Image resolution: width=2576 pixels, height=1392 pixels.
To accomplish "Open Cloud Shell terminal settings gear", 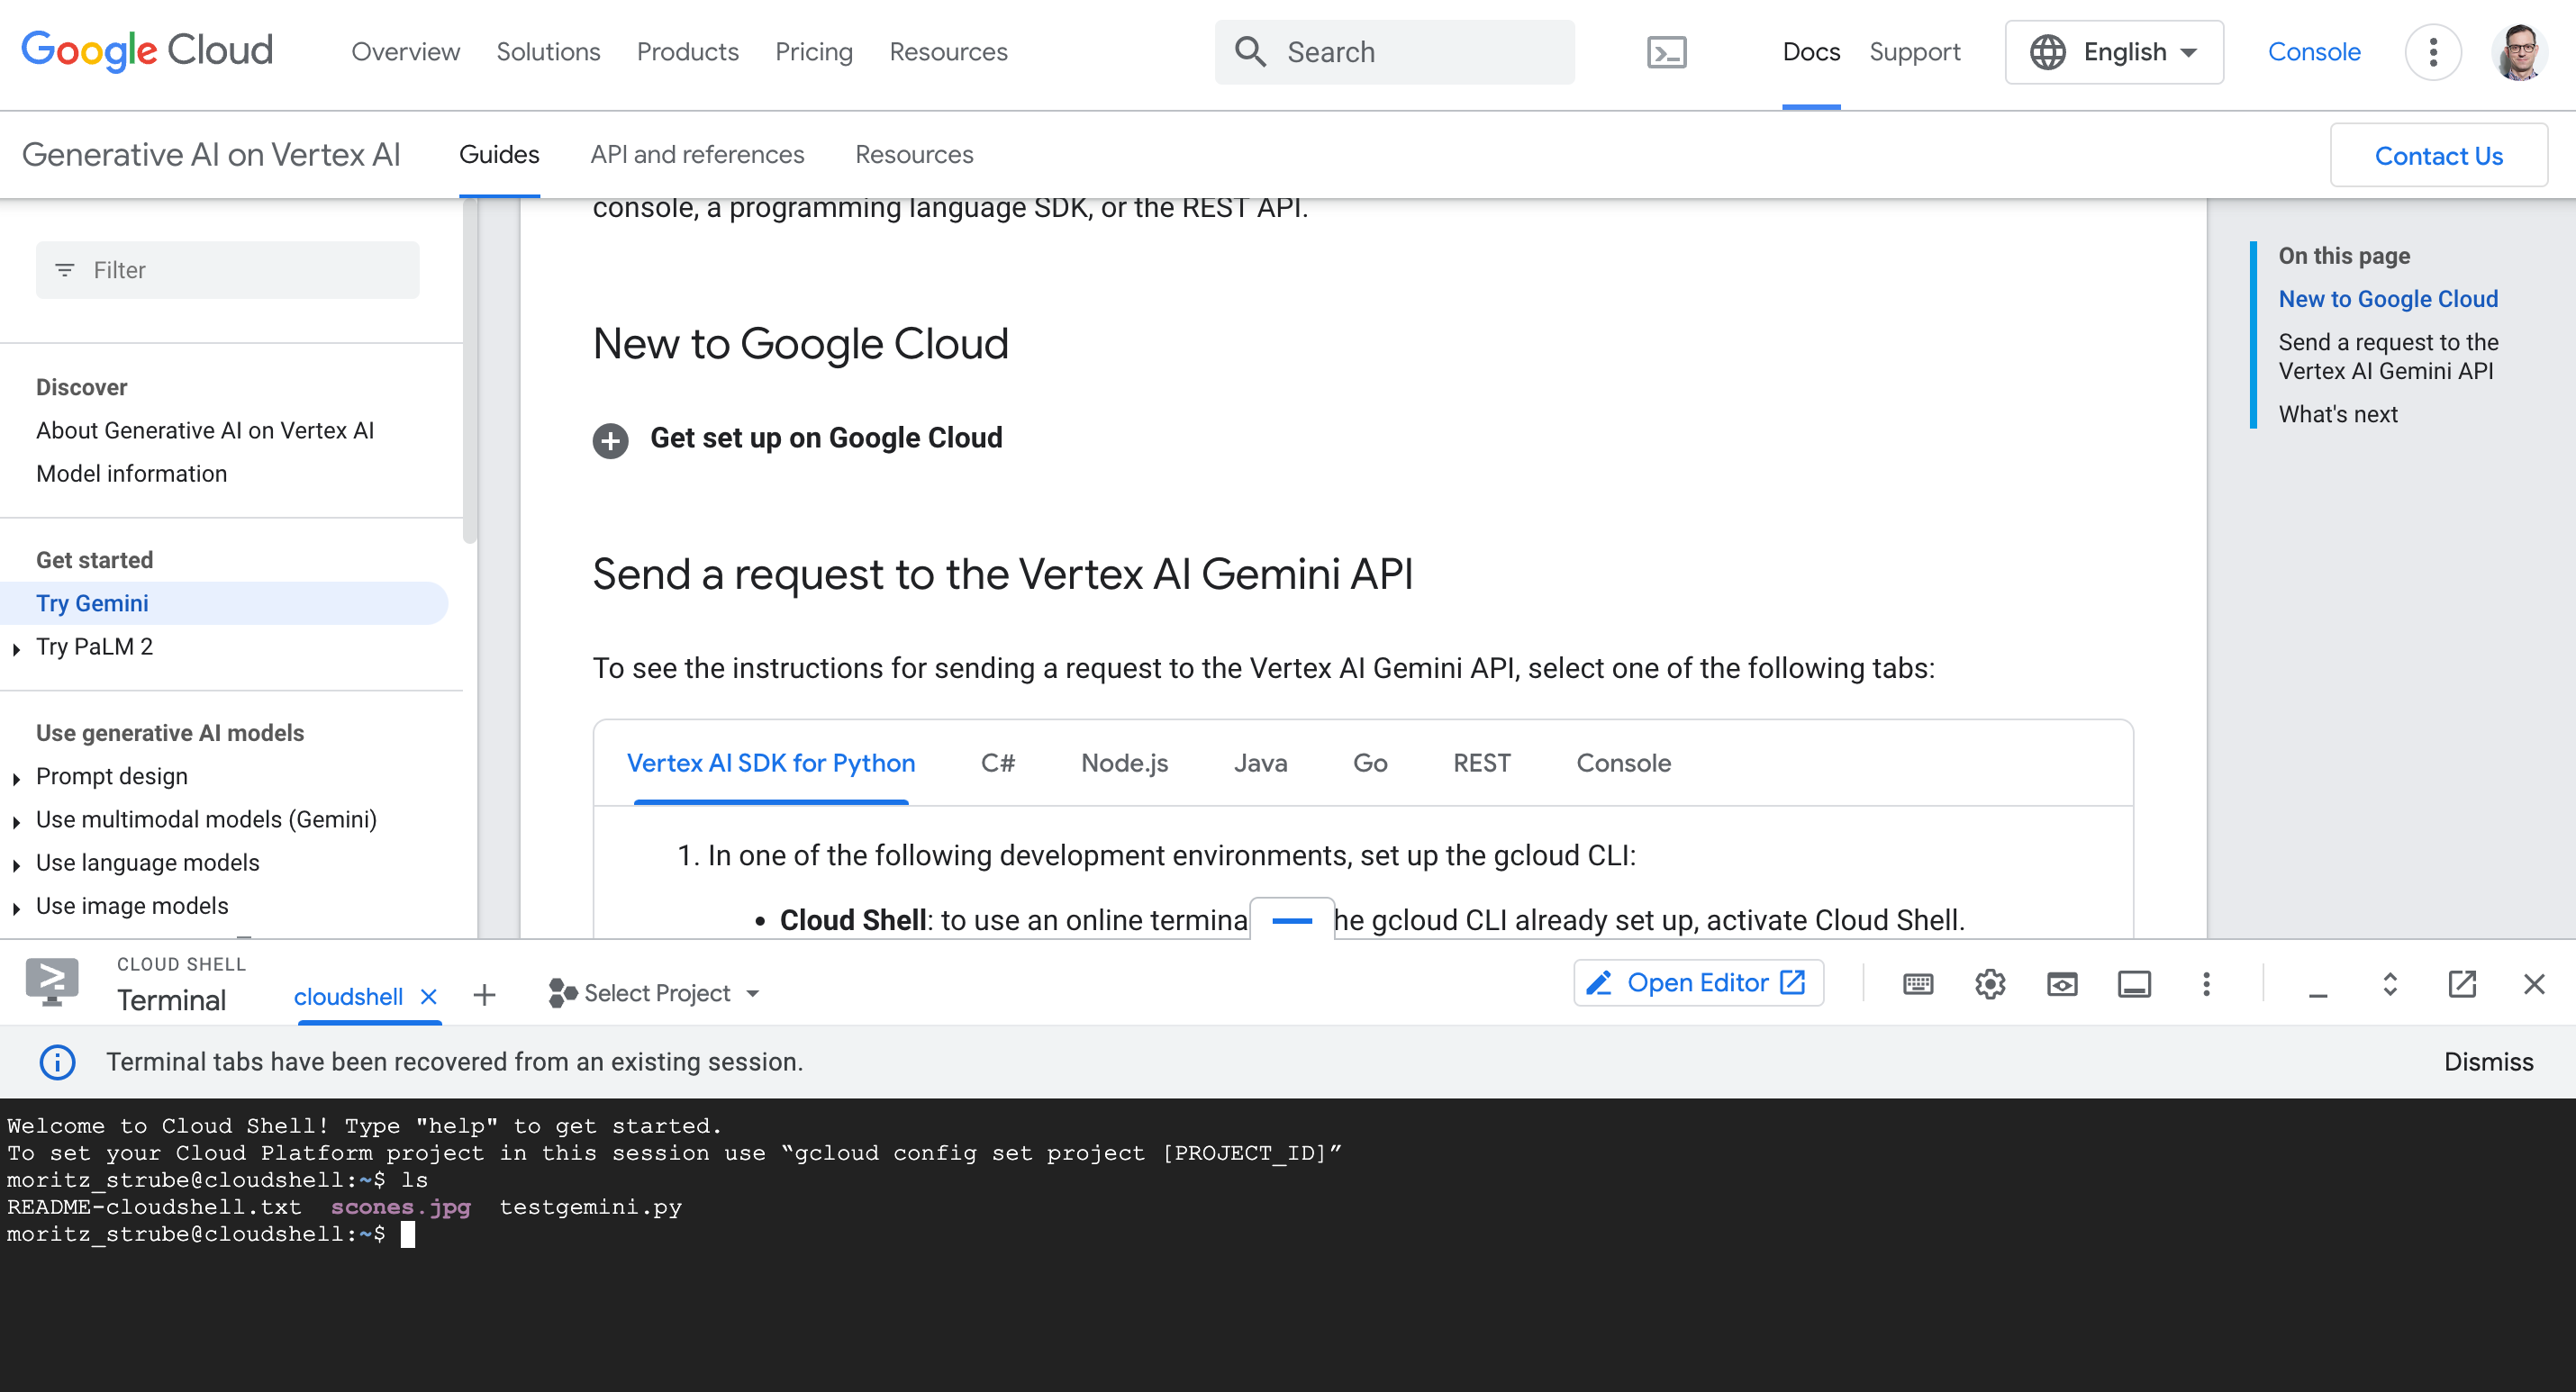I will tap(1990, 984).
